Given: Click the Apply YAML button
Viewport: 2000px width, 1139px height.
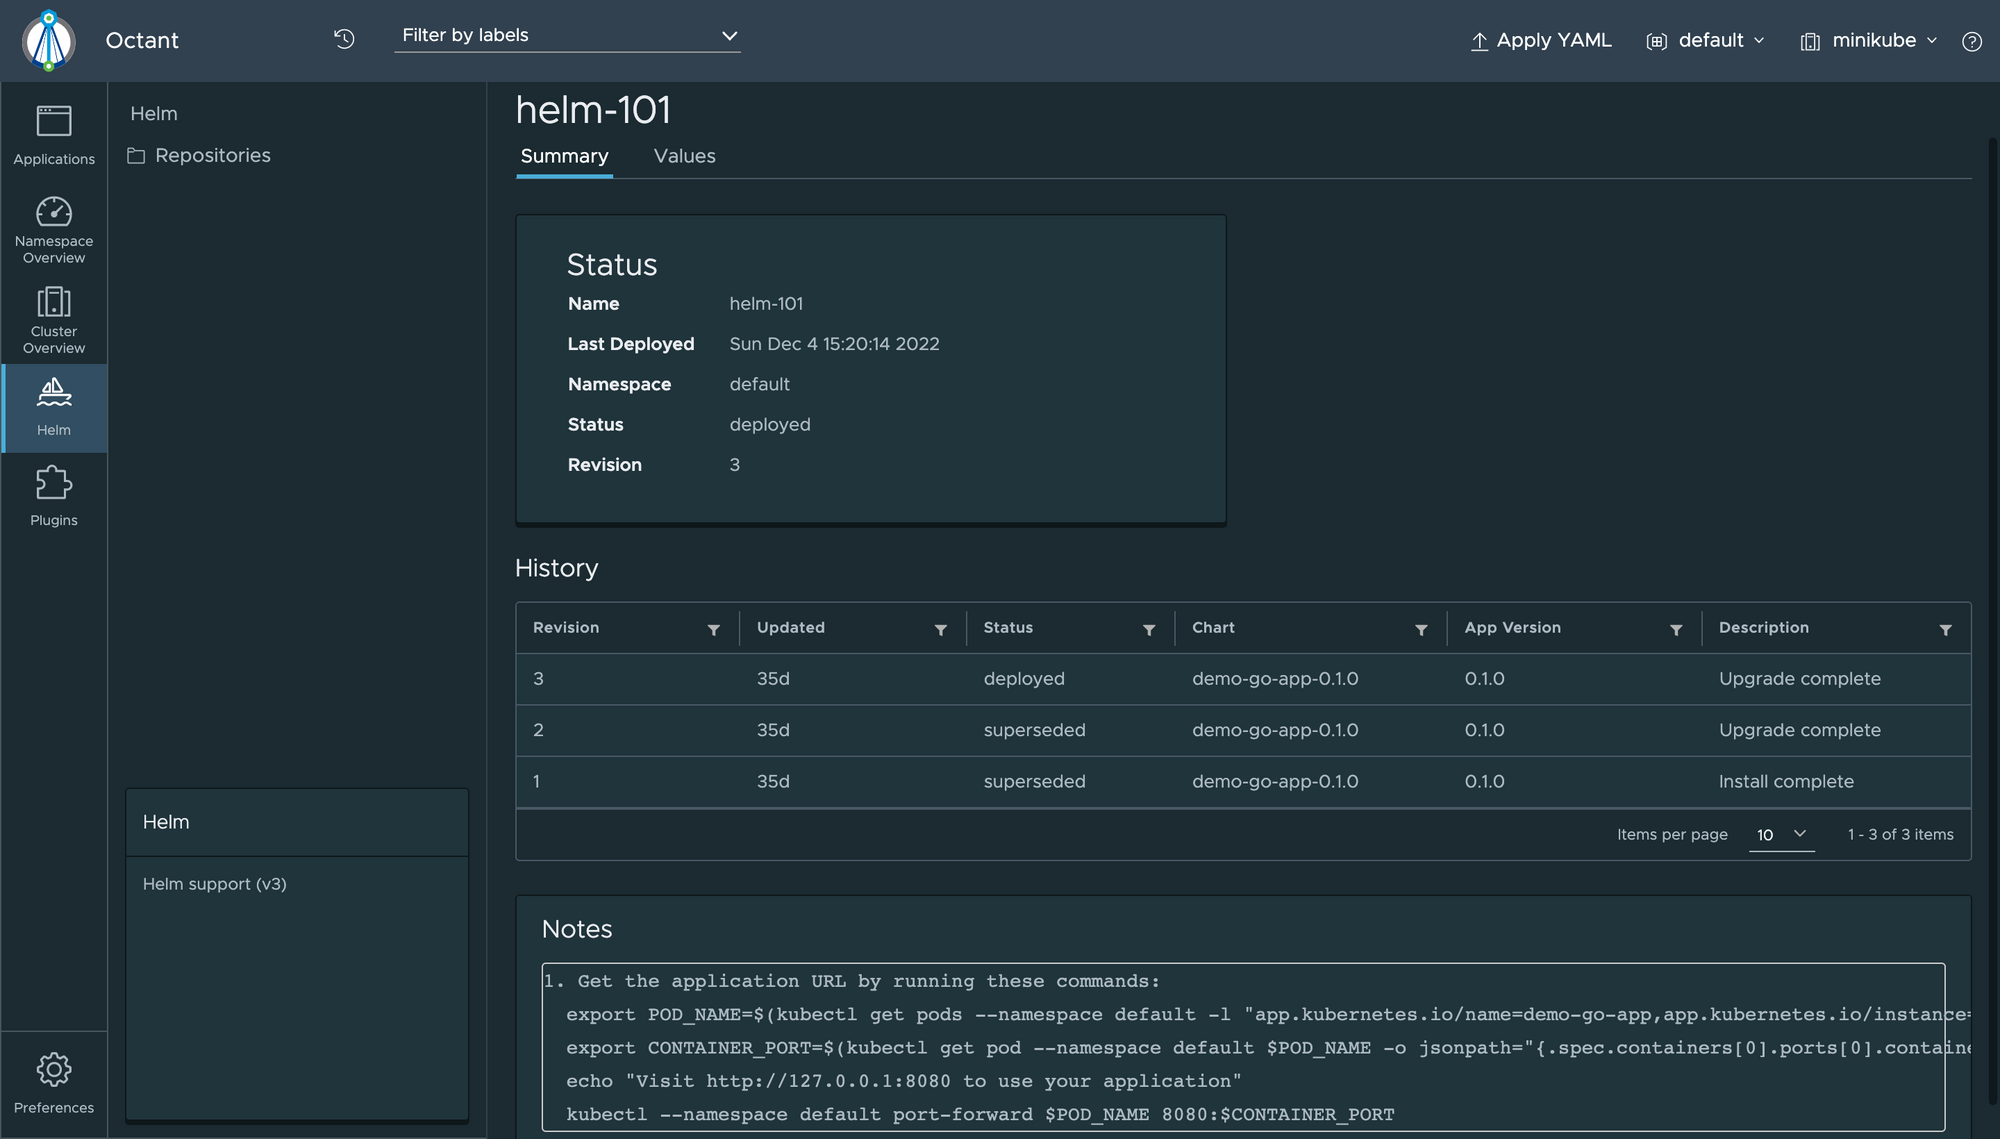Looking at the screenshot, I should pos(1541,41).
